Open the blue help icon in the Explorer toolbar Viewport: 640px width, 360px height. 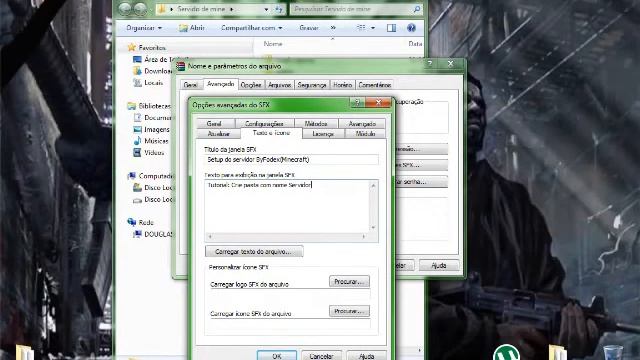pyautogui.click(x=411, y=28)
